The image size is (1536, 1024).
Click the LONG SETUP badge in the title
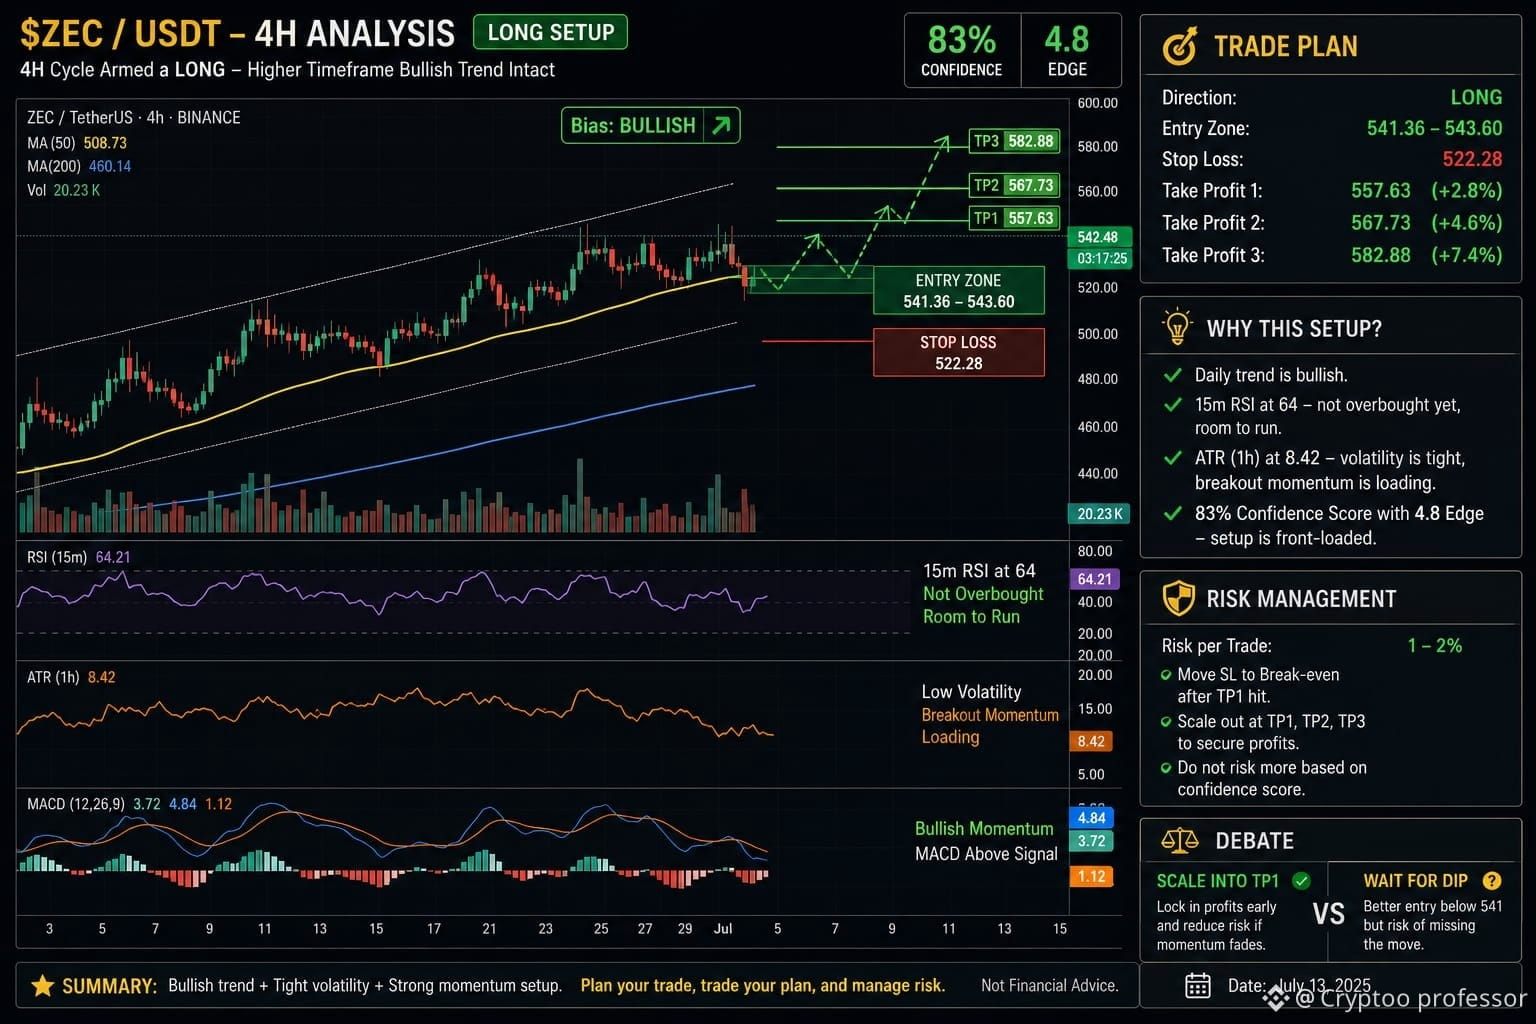[x=550, y=32]
